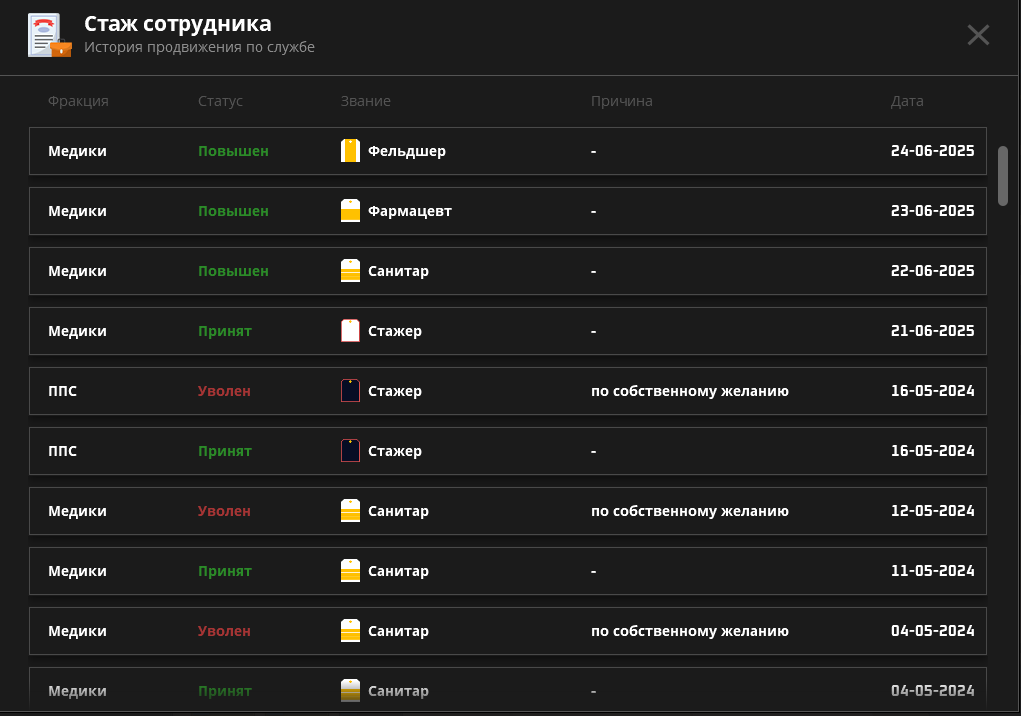This screenshot has width=1021, height=716.
Task: Click the vertical scrollbar thumb
Action: pyautogui.click(x=1002, y=175)
